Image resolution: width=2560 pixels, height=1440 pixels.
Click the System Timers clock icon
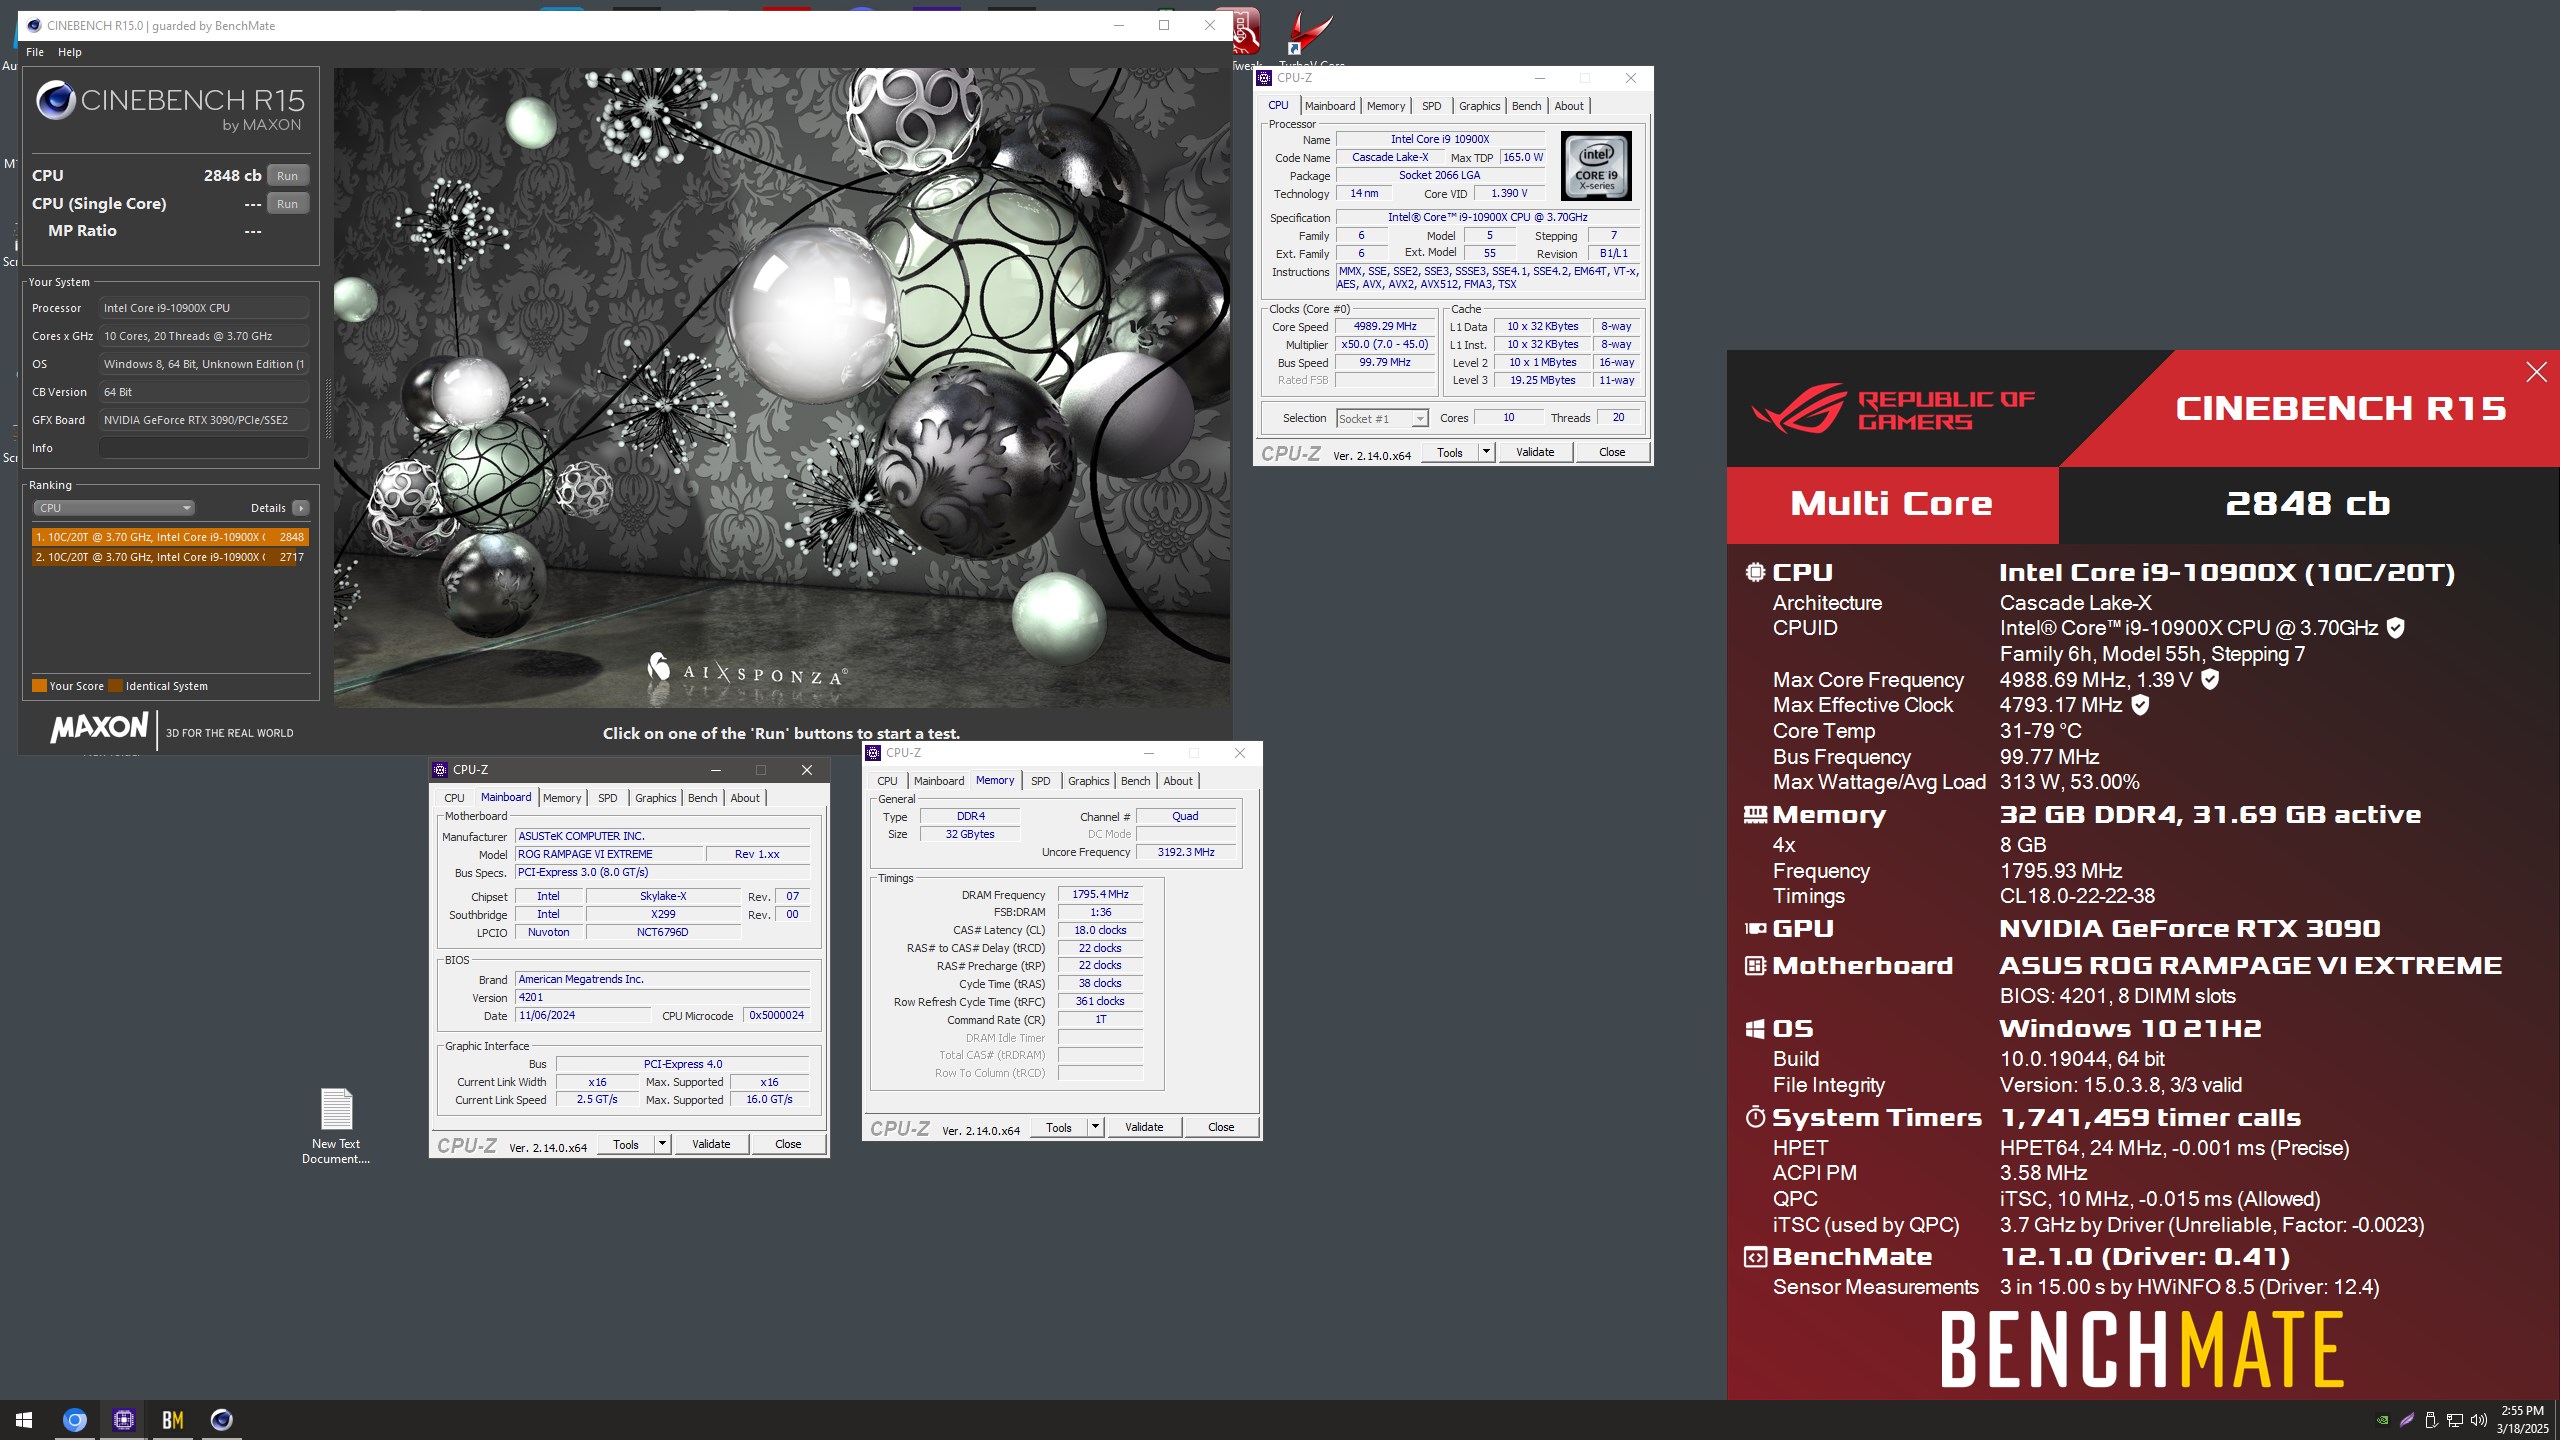point(1755,1118)
